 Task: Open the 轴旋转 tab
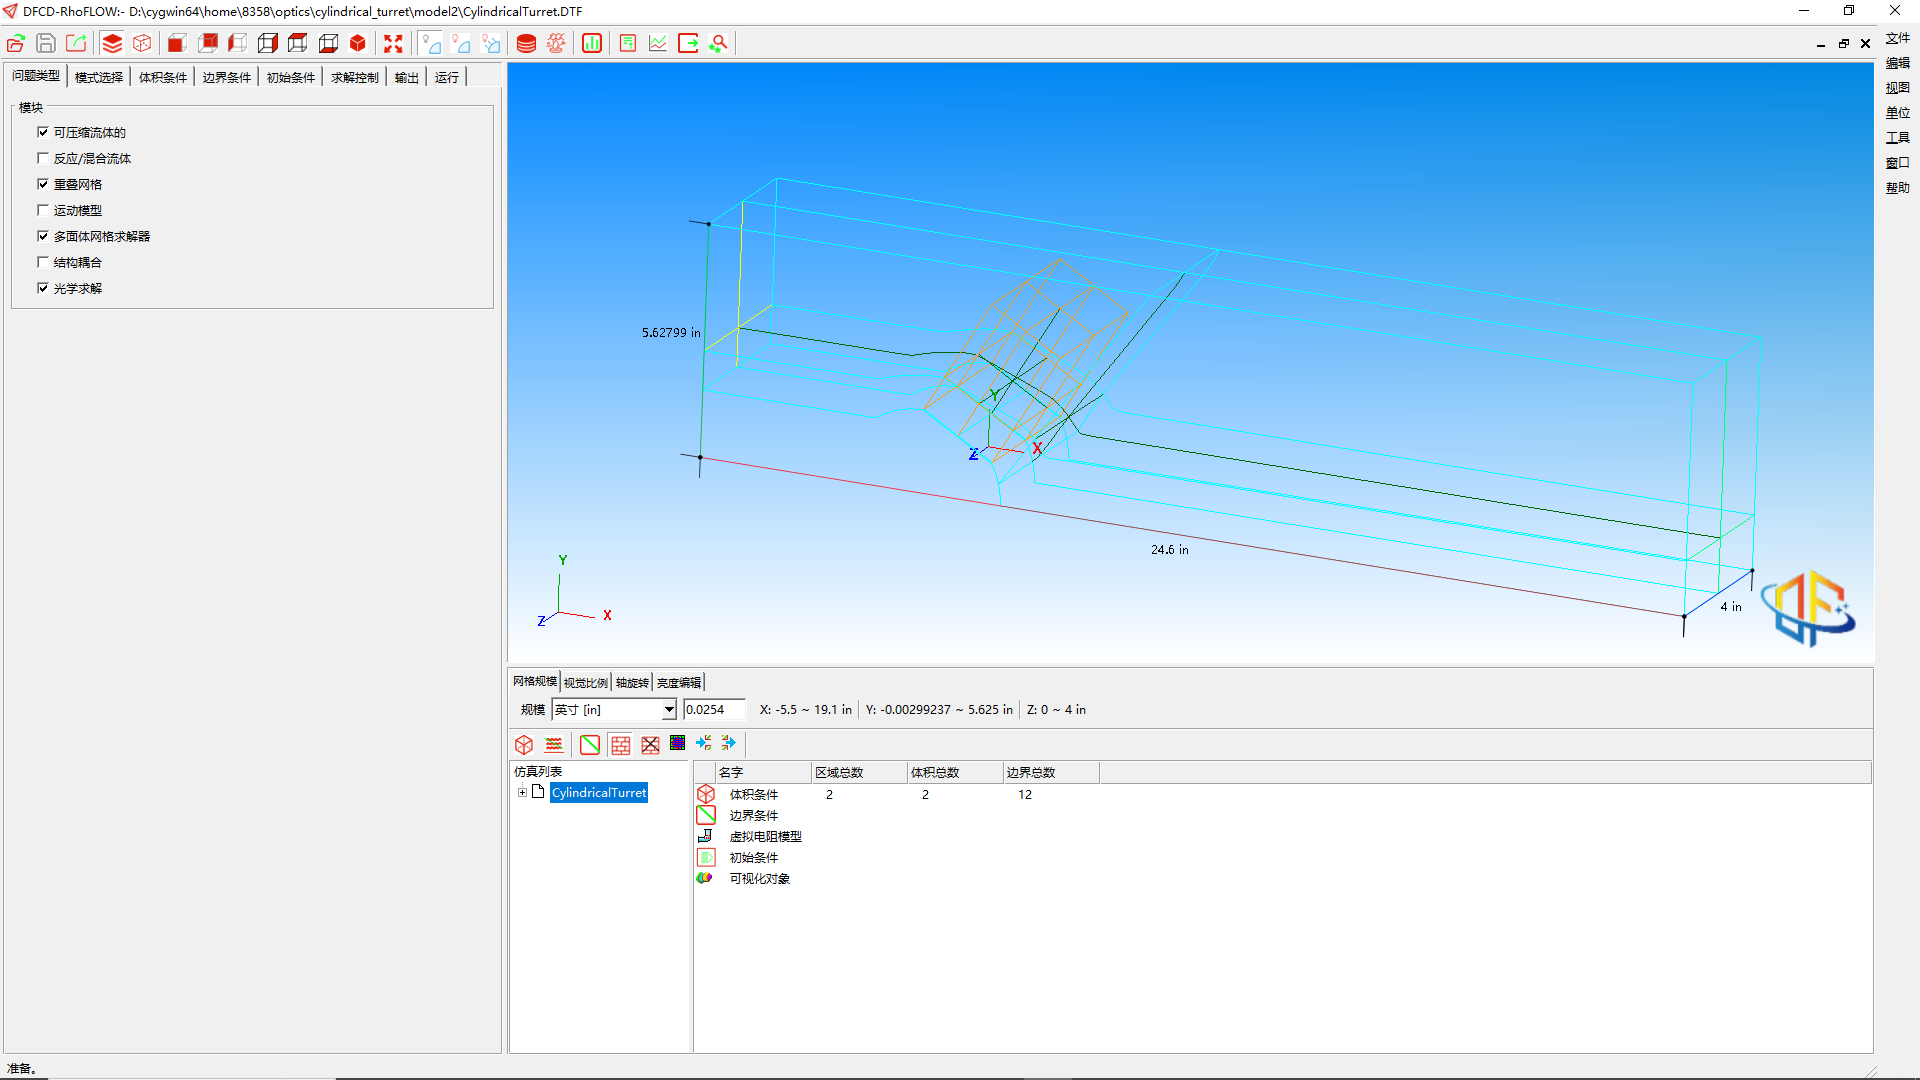click(632, 682)
